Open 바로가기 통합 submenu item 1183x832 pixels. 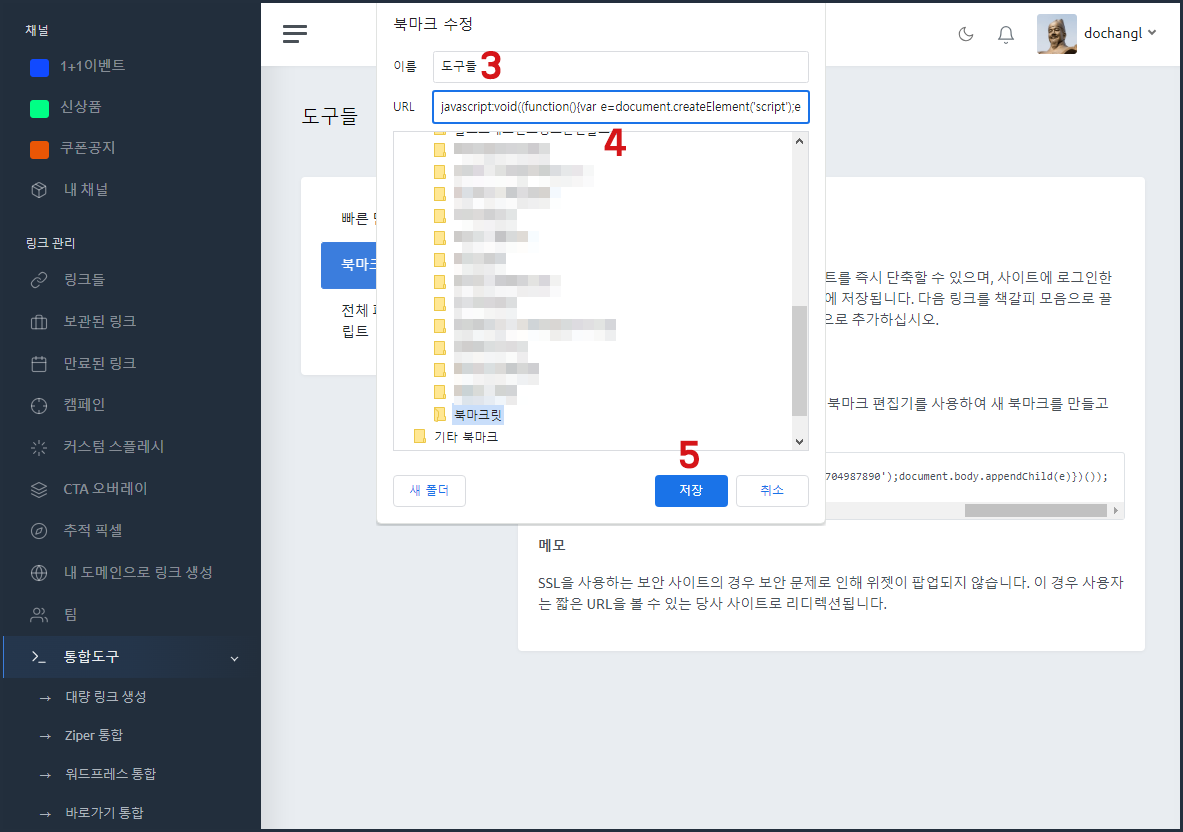(x=104, y=813)
